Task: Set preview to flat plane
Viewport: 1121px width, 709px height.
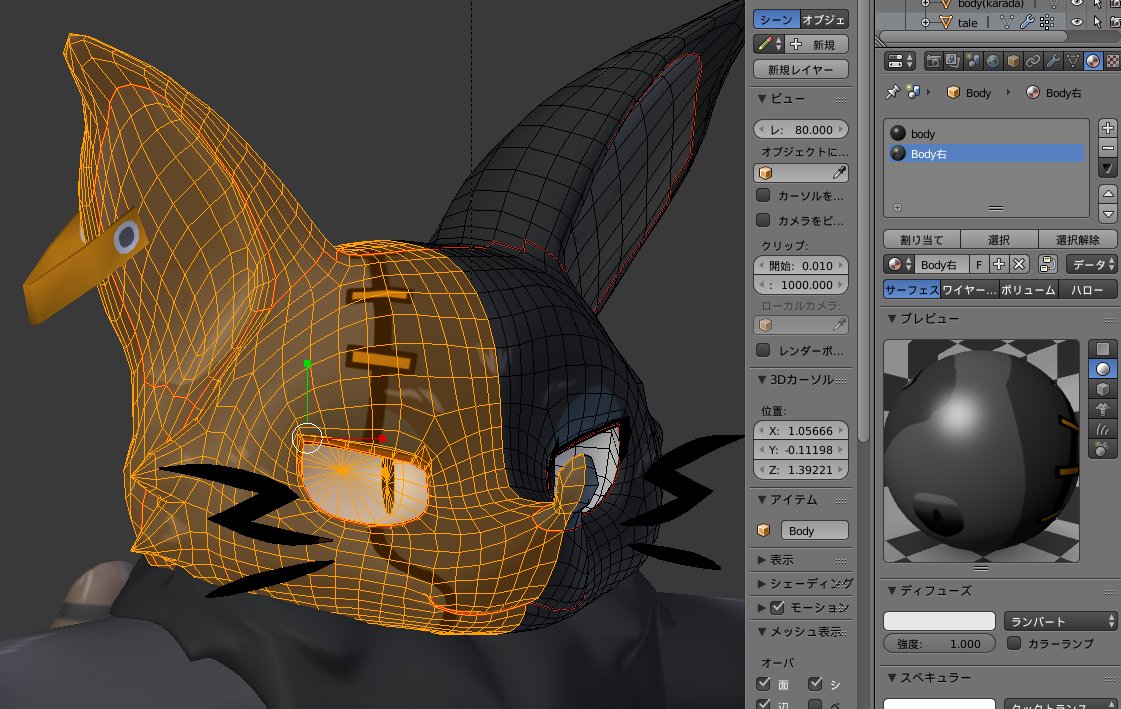Action: (x=1103, y=349)
